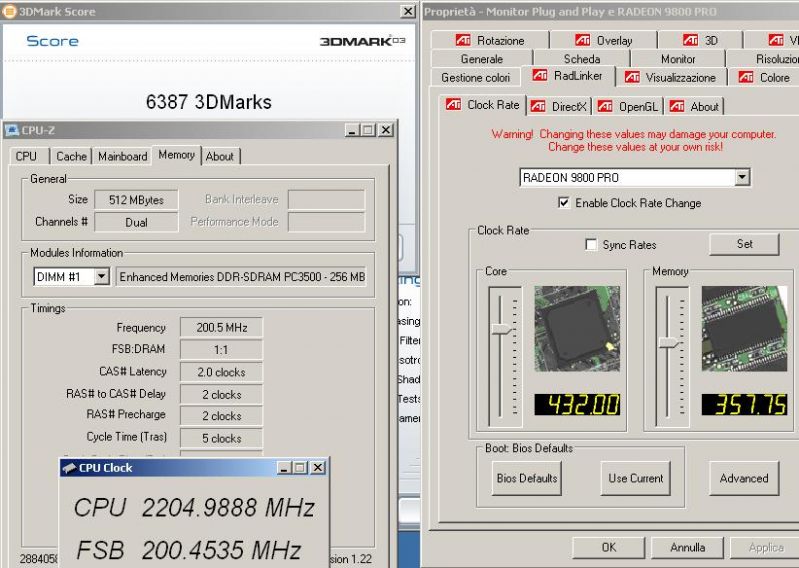Switch to the DirectX sub-tab
The width and height of the screenshot is (799, 568).
coord(558,106)
